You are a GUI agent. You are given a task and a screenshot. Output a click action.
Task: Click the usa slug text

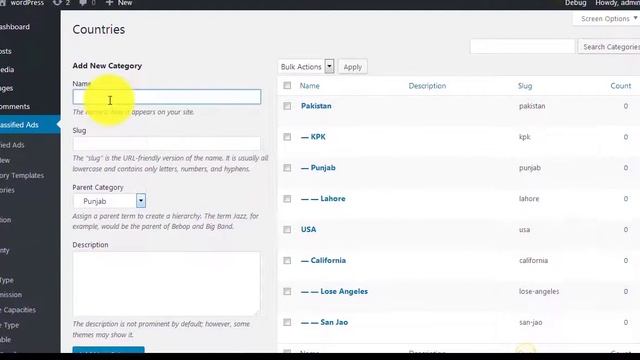point(524,230)
